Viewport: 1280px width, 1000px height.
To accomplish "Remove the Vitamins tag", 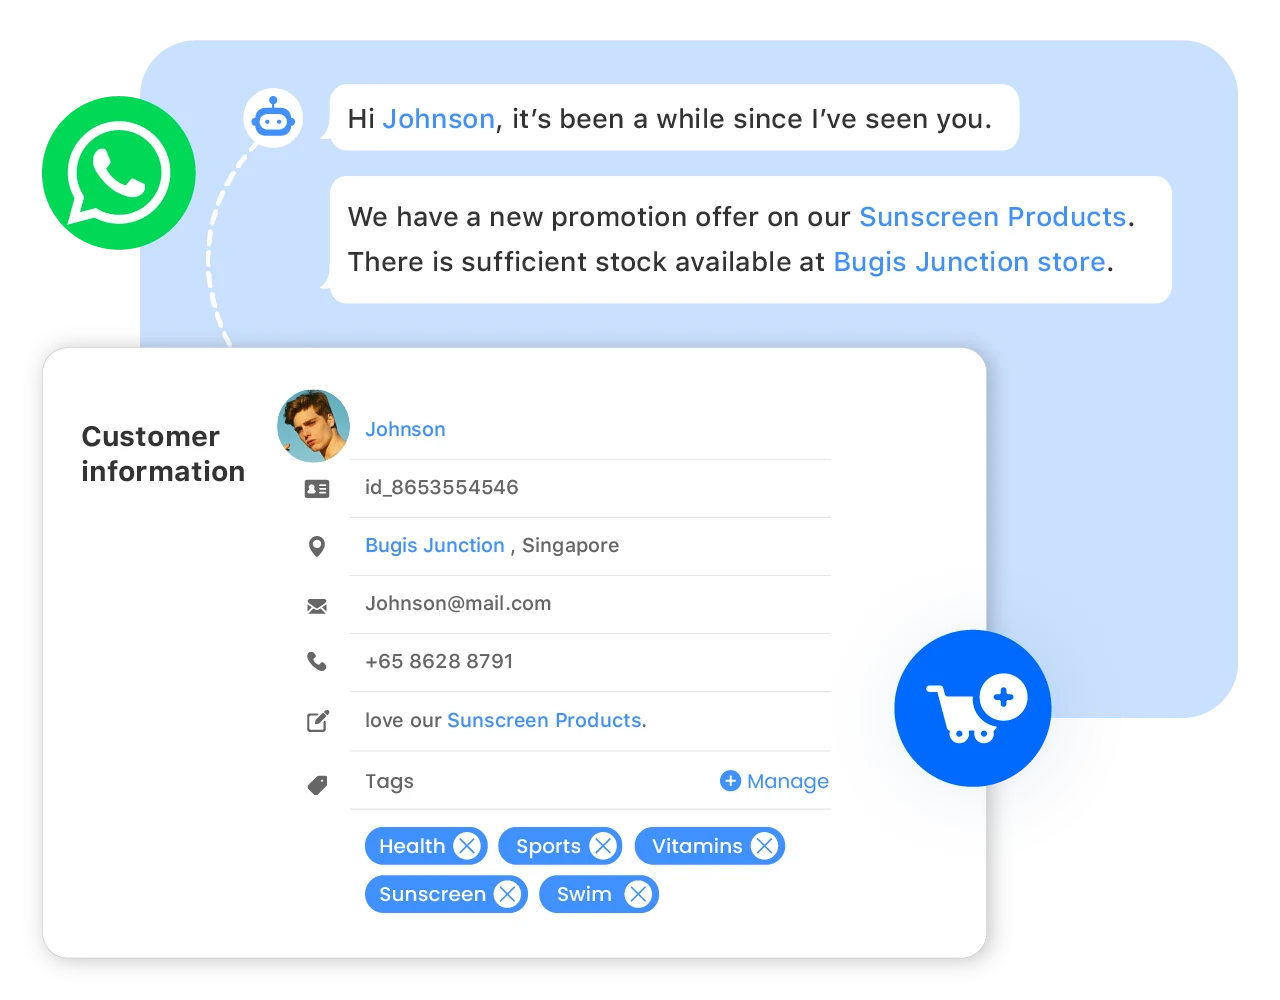I will pos(765,846).
